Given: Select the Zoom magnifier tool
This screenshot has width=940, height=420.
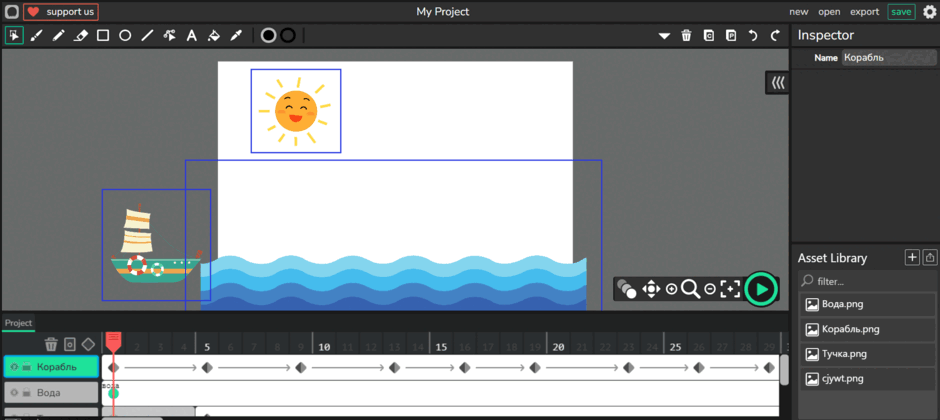Looking at the screenshot, I should 691,289.
